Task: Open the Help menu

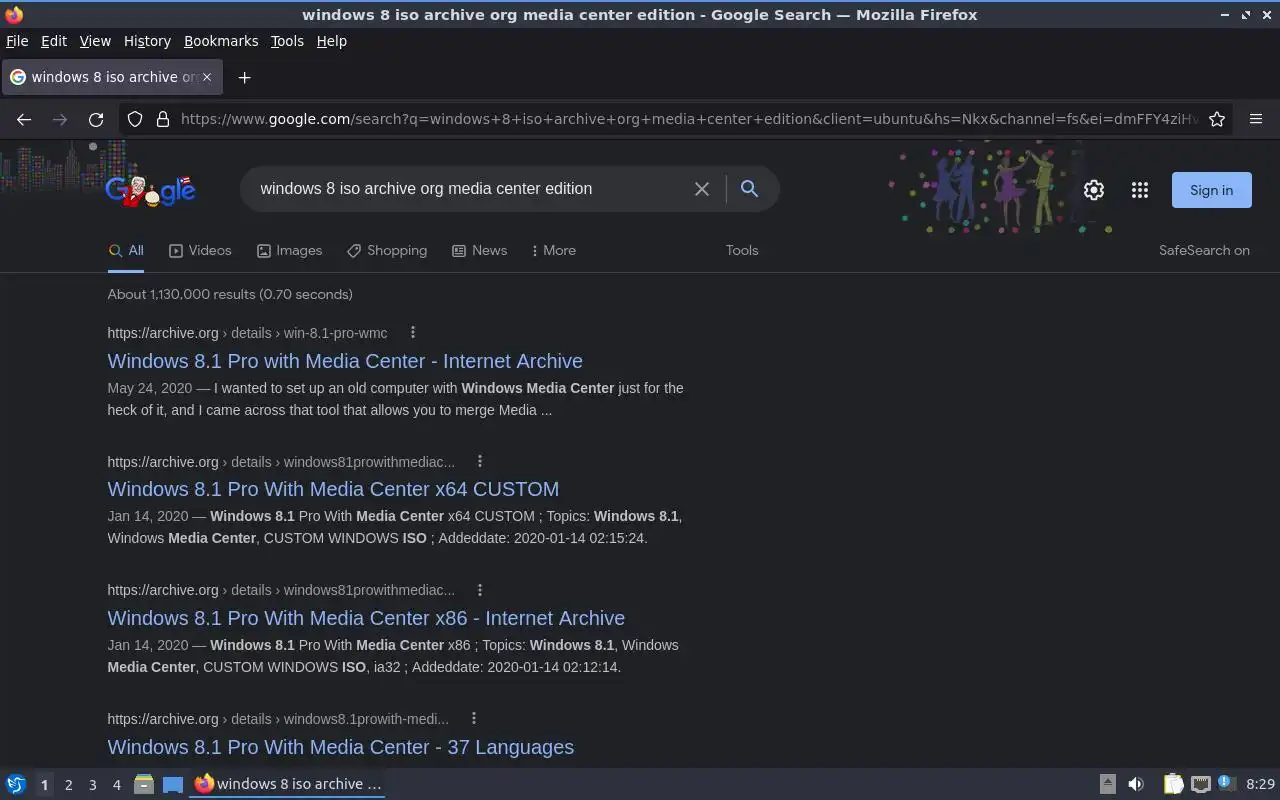Action: (x=332, y=41)
